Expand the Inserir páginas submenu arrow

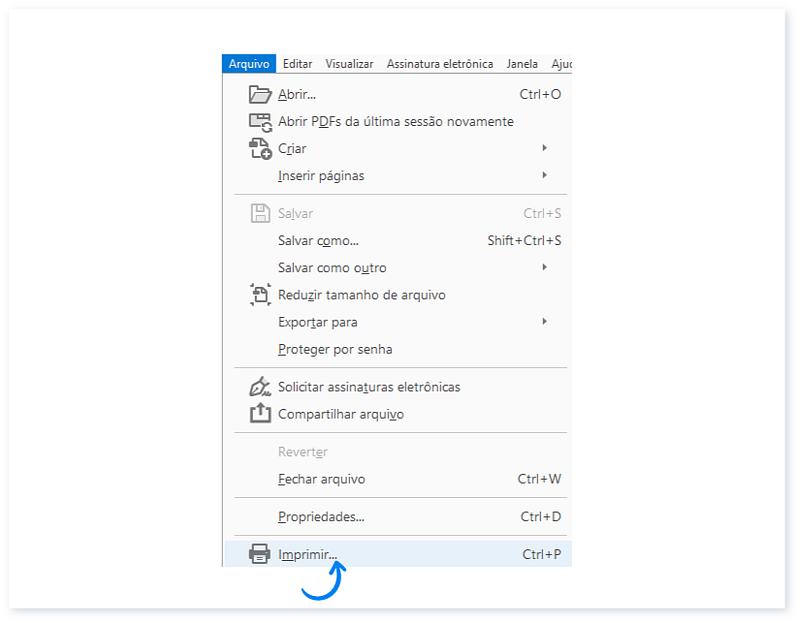(544, 175)
